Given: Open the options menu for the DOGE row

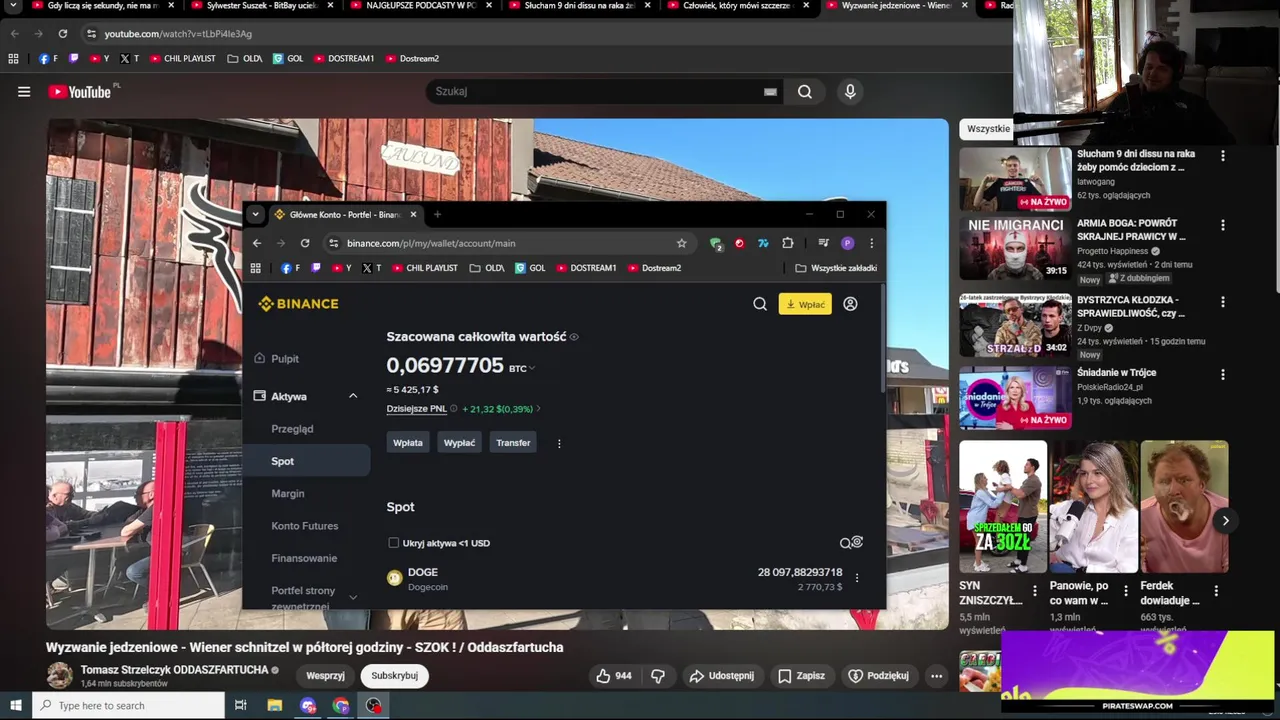Looking at the screenshot, I should (856, 578).
